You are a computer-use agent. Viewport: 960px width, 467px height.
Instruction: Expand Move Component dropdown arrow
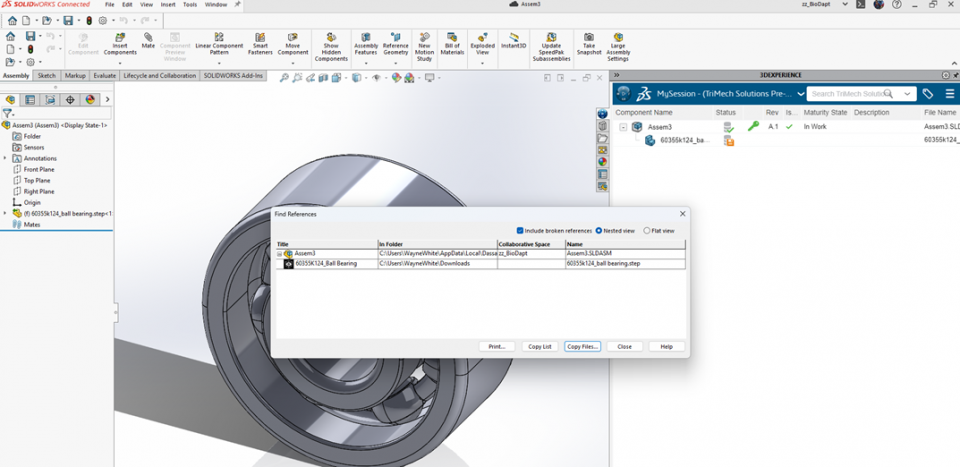[x=293, y=63]
